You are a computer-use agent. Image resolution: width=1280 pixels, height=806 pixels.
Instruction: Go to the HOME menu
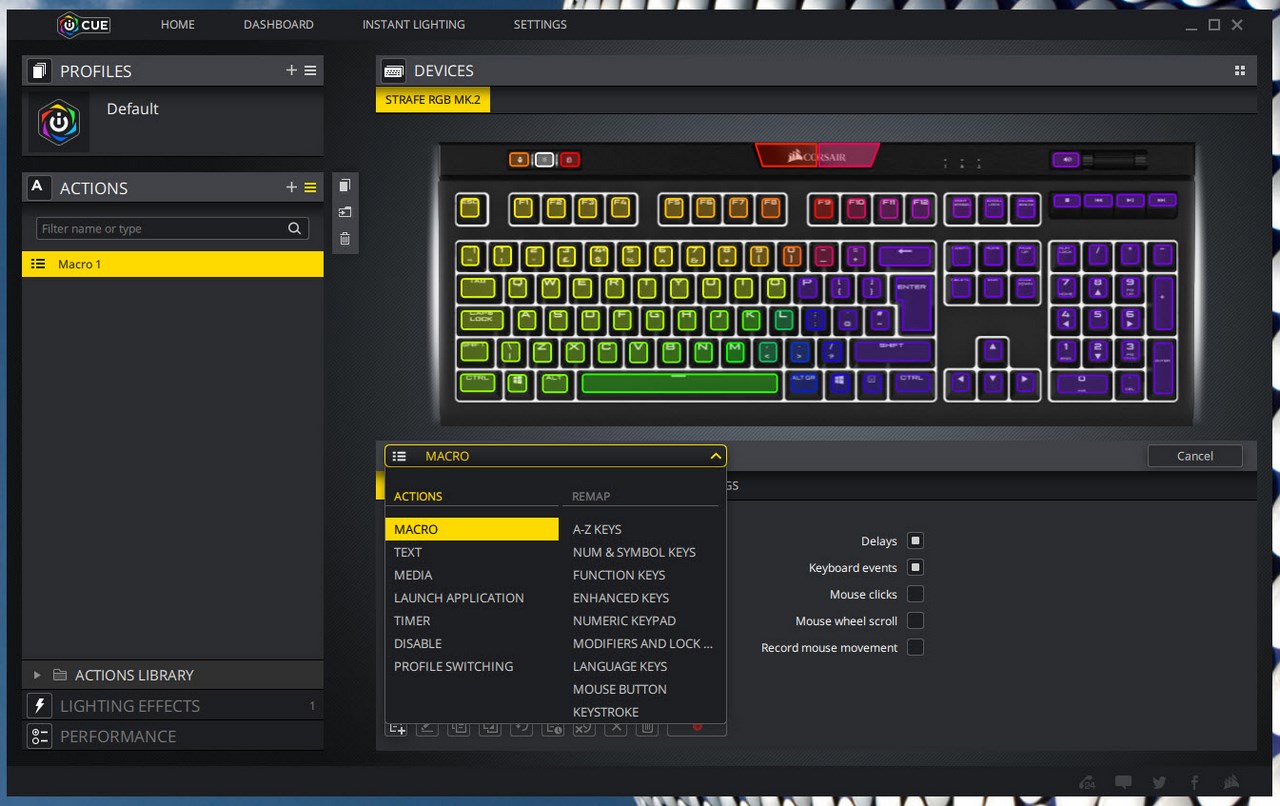178,25
